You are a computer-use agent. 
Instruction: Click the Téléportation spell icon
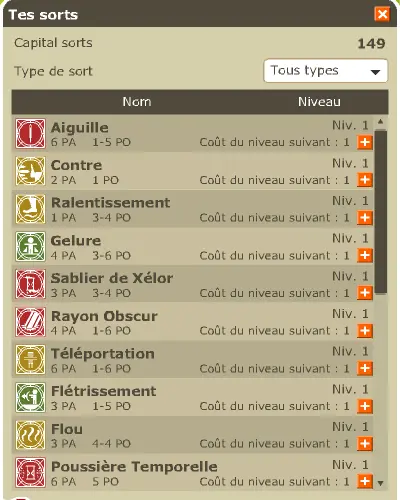(x=30, y=360)
